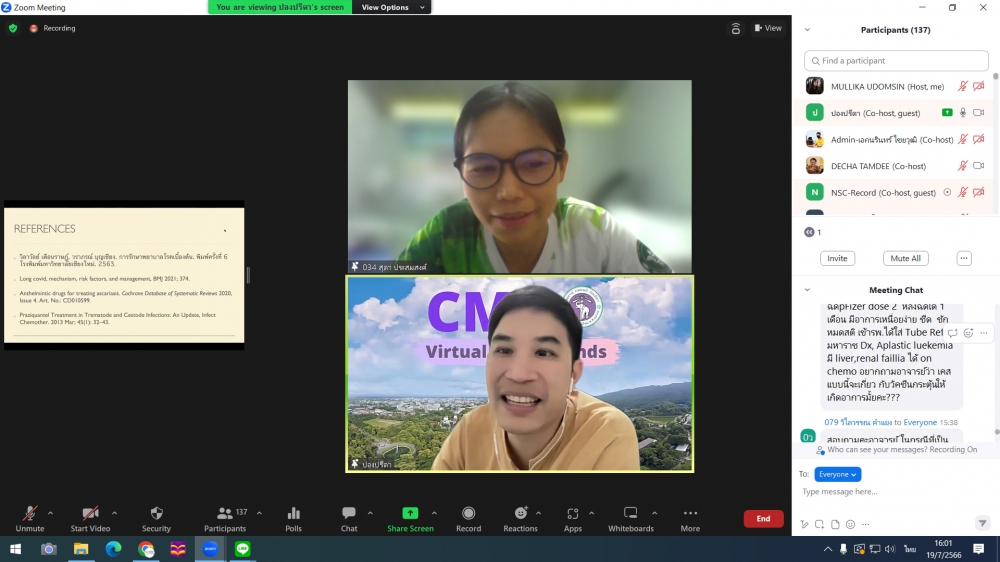Open Reactions emoji picker

coord(520,518)
